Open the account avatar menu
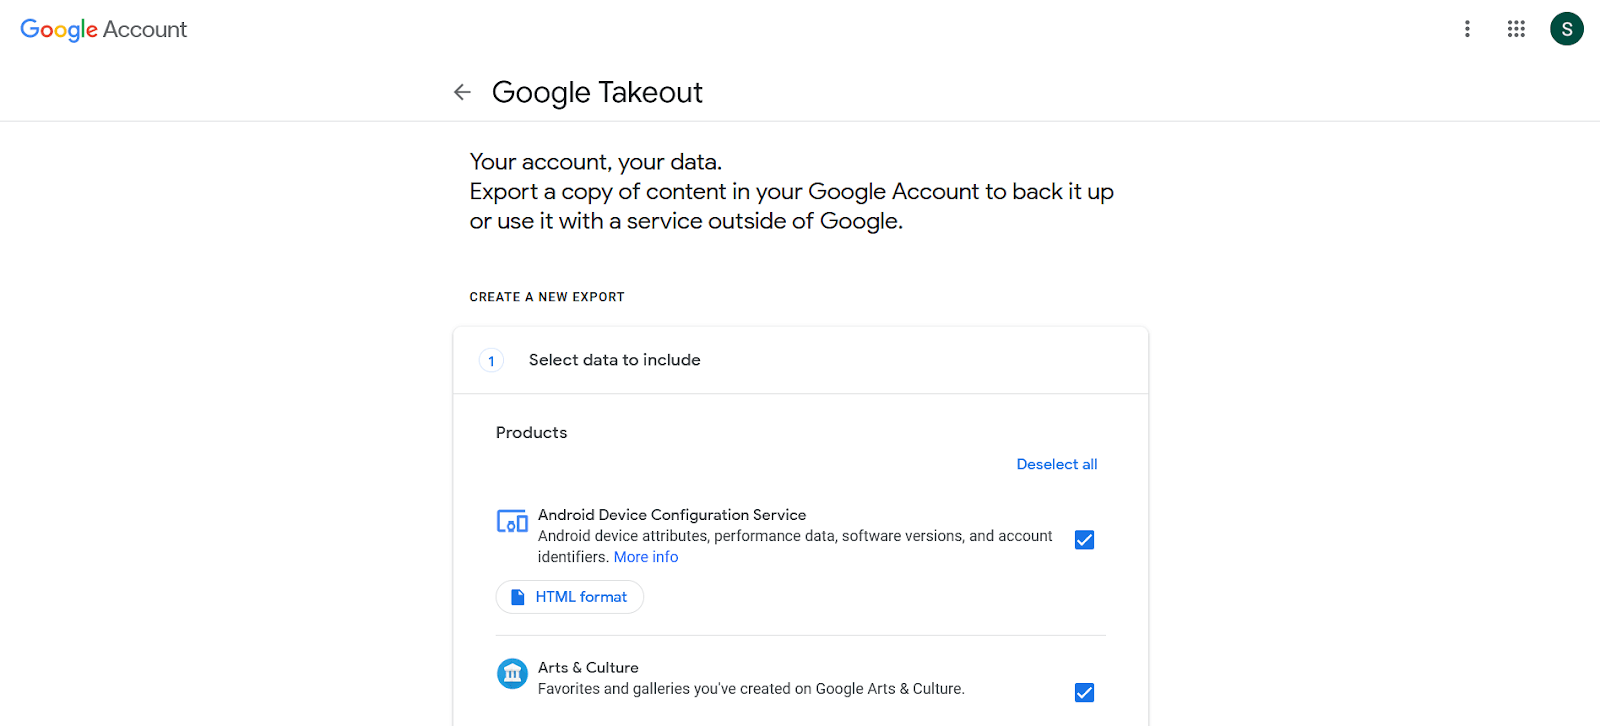The height and width of the screenshot is (726, 1600). (x=1566, y=29)
